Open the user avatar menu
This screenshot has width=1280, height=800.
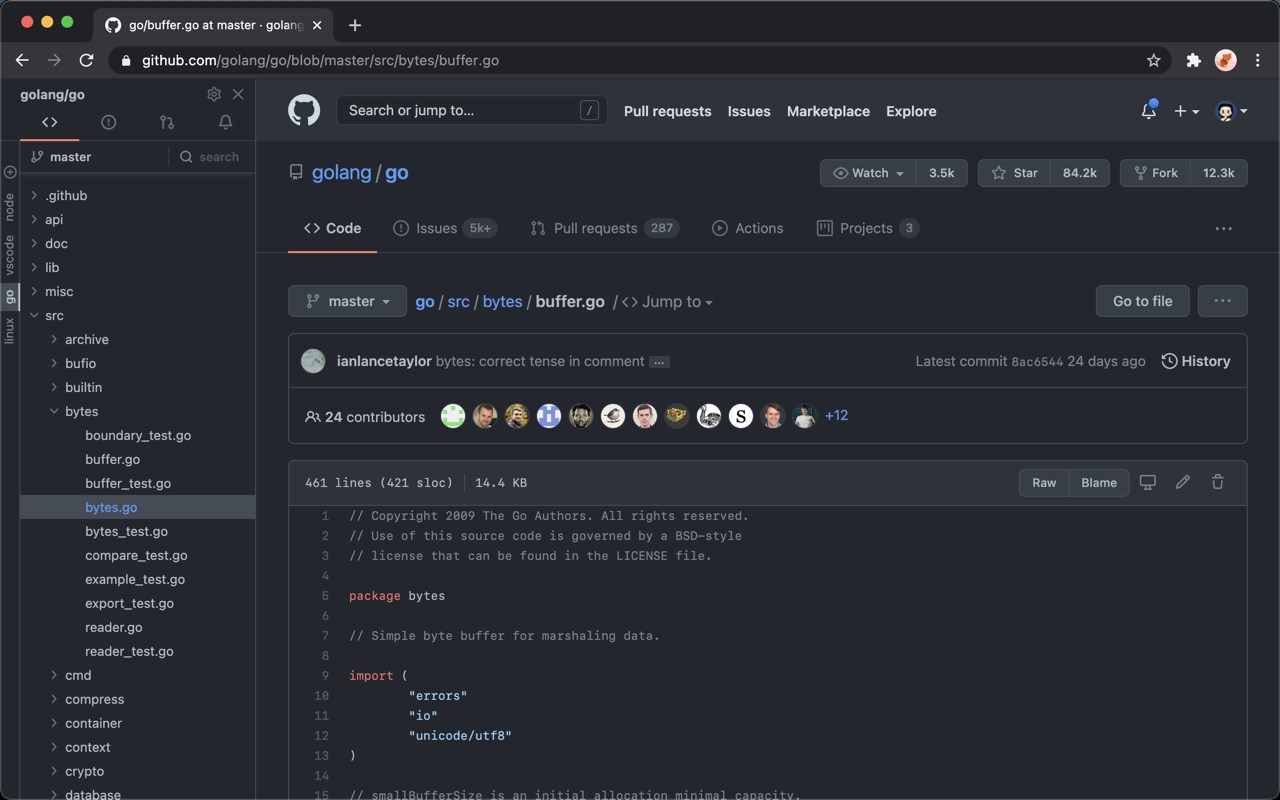click(1231, 111)
